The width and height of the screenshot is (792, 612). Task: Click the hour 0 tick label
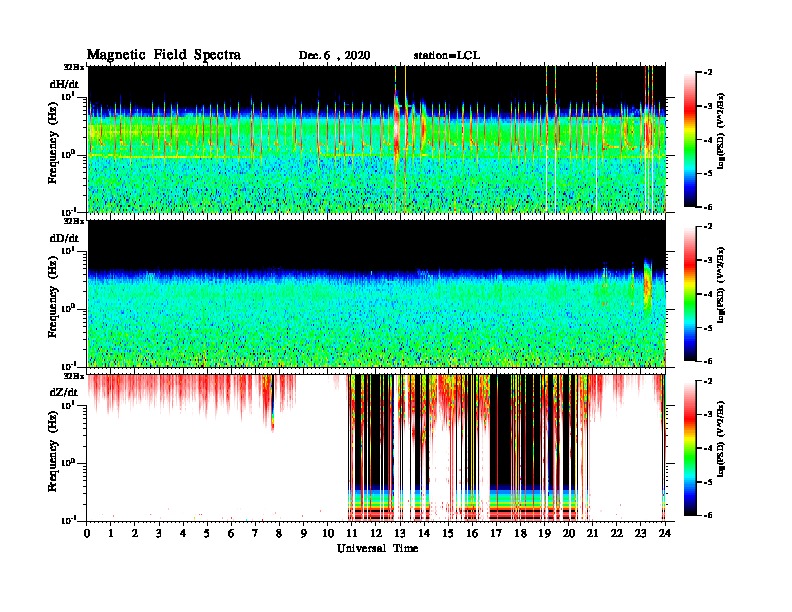[x=87, y=533]
